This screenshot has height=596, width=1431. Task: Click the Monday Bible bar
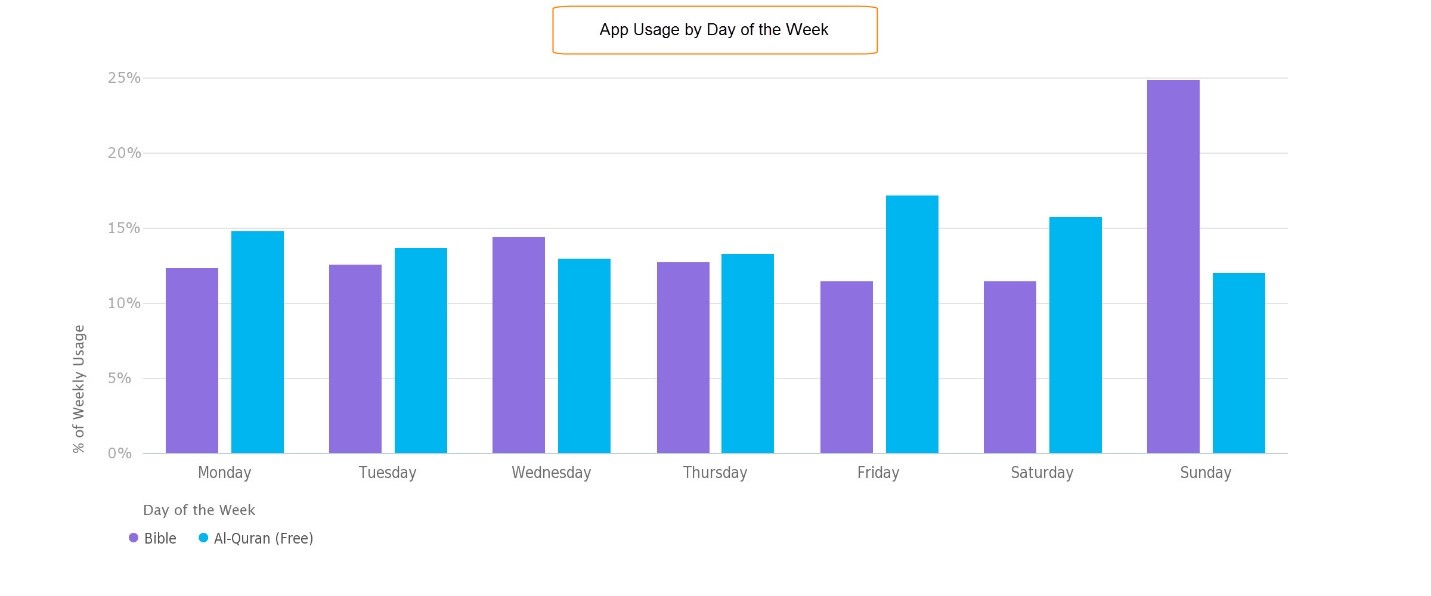(x=192, y=361)
